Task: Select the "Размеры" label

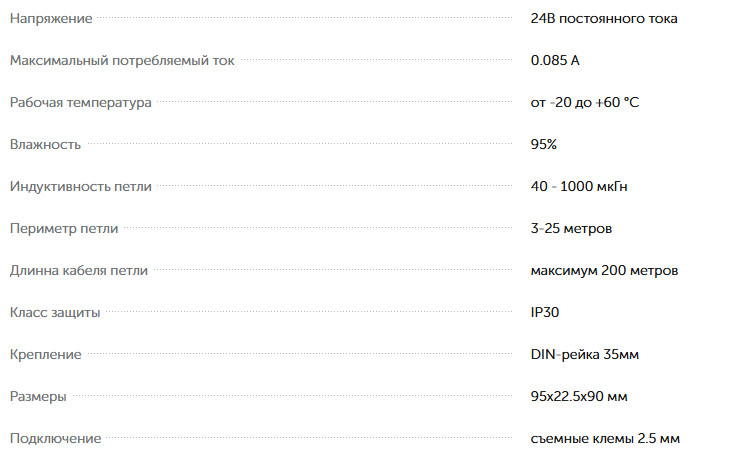Action: [38, 397]
